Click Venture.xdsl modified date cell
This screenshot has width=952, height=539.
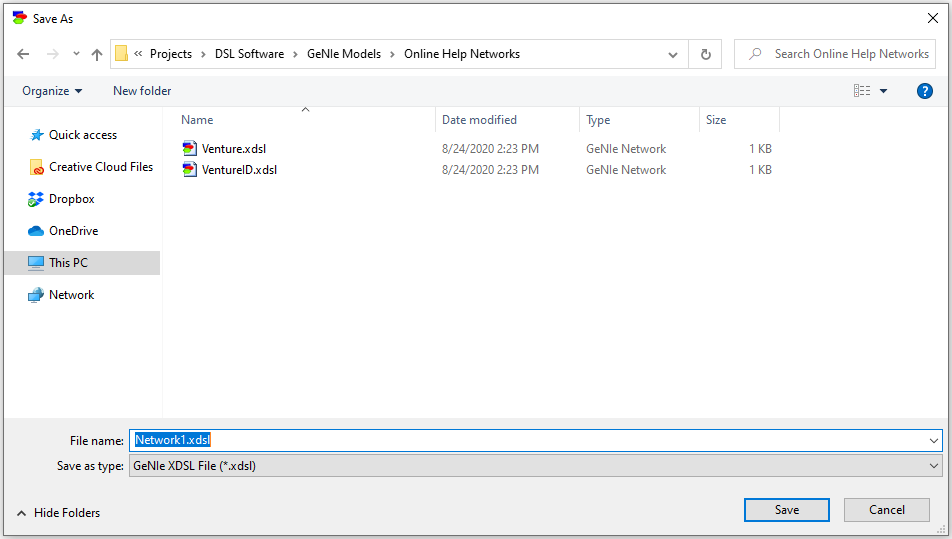(x=490, y=149)
